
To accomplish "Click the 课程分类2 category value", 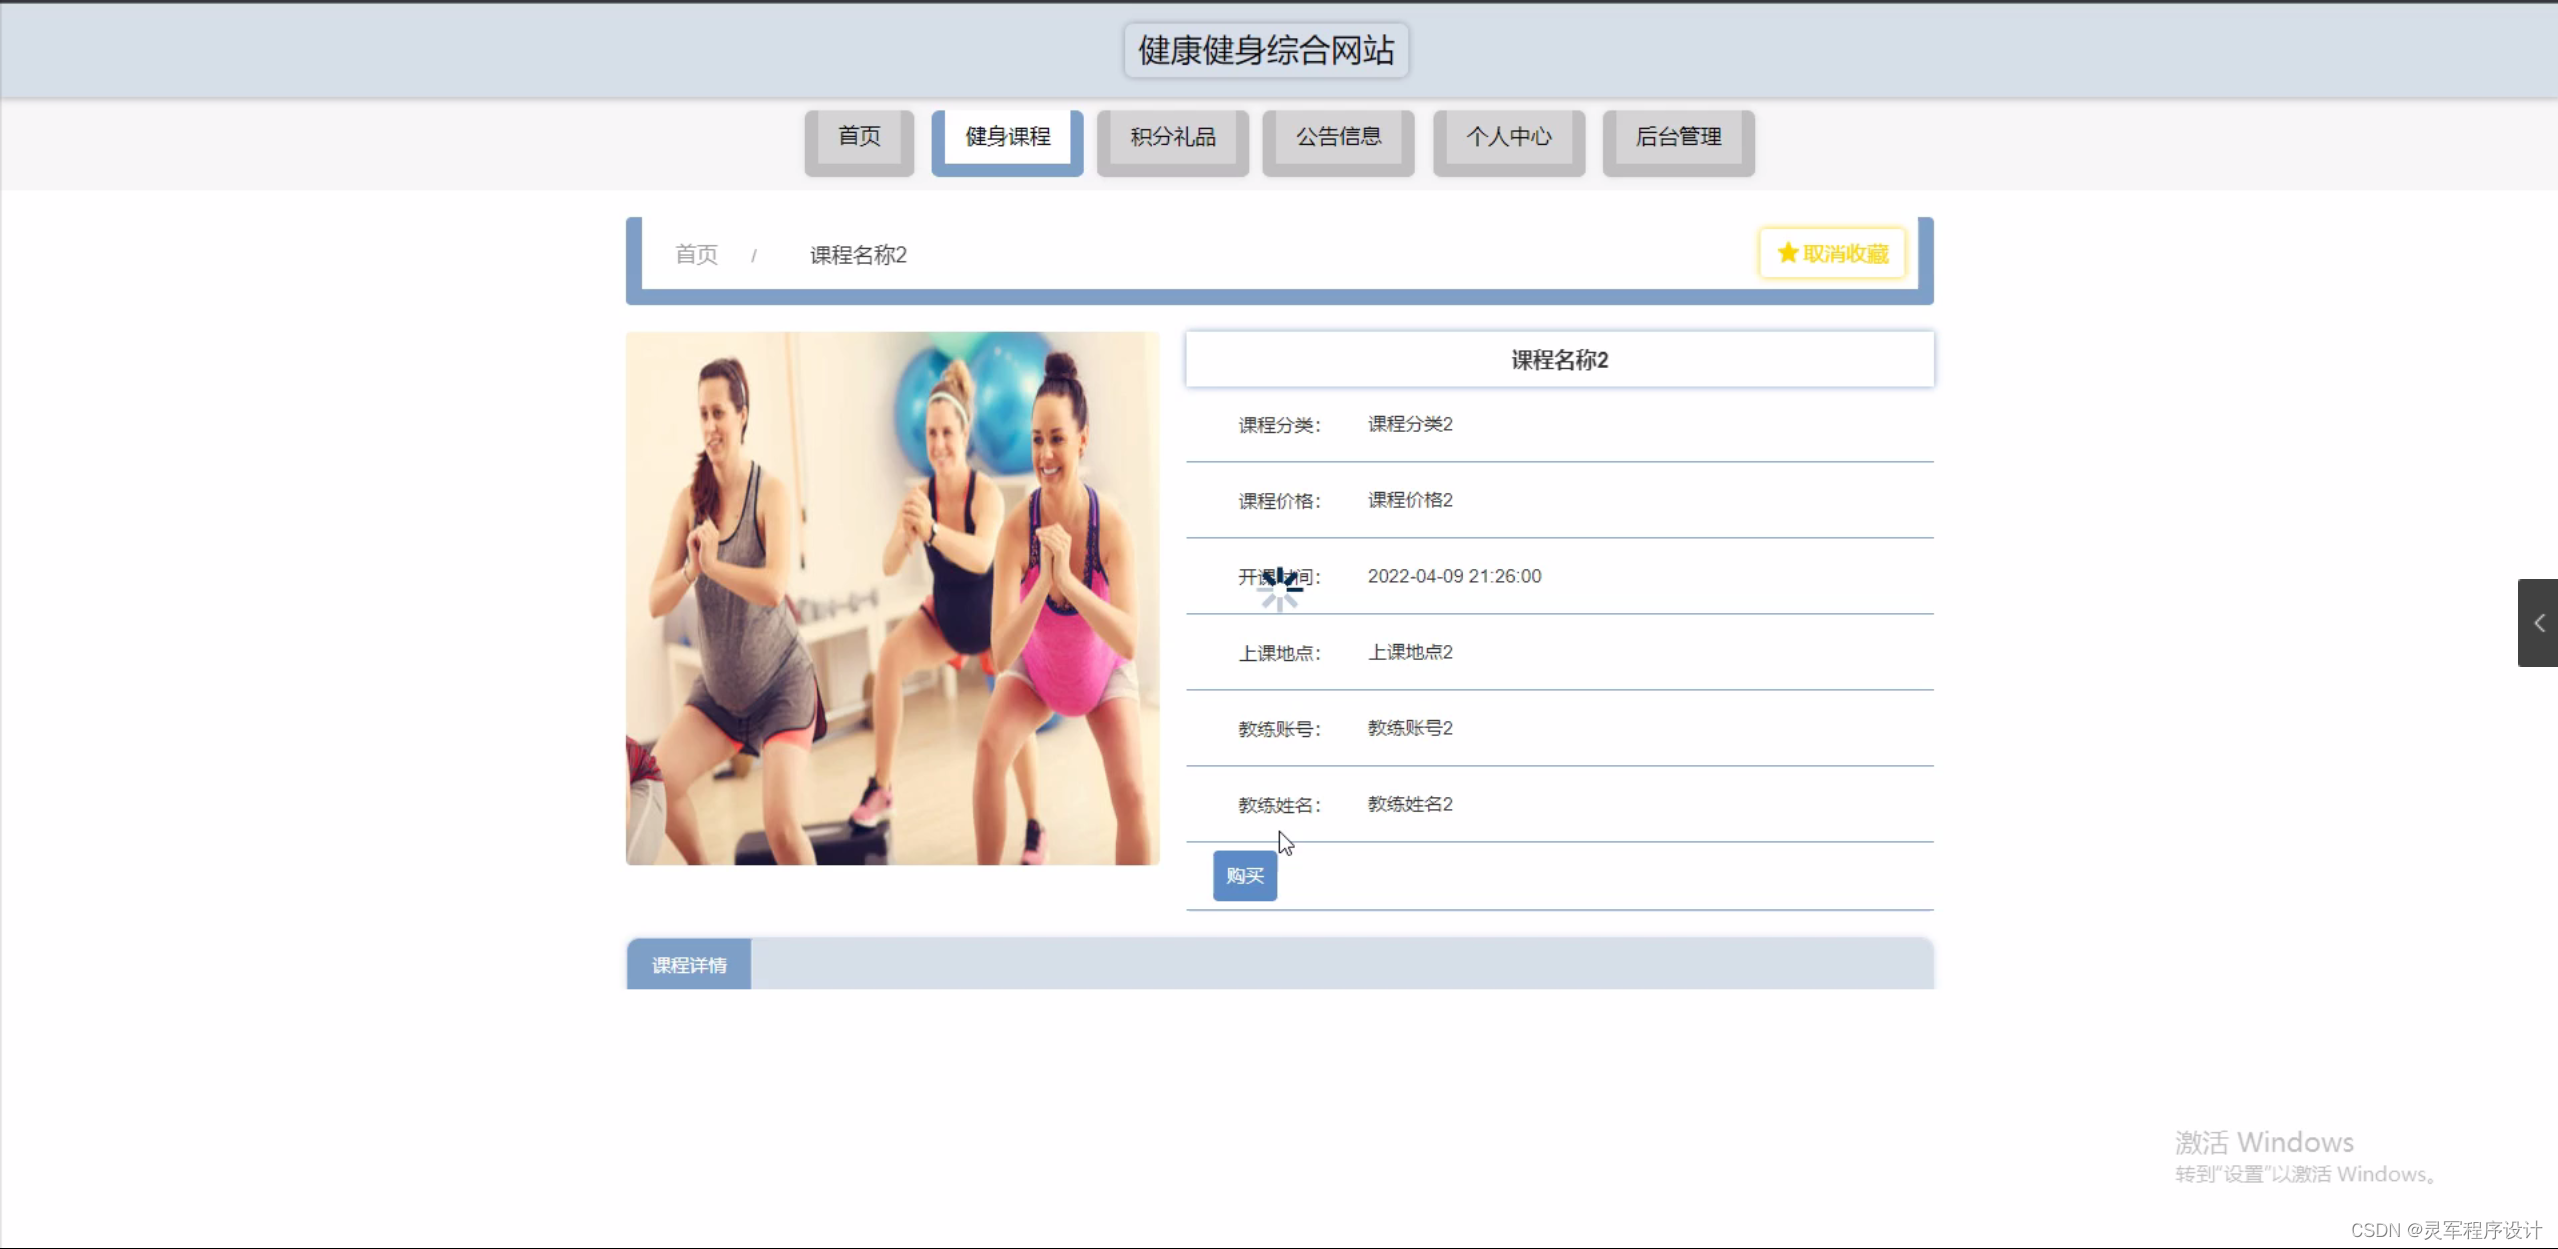I will (1409, 423).
